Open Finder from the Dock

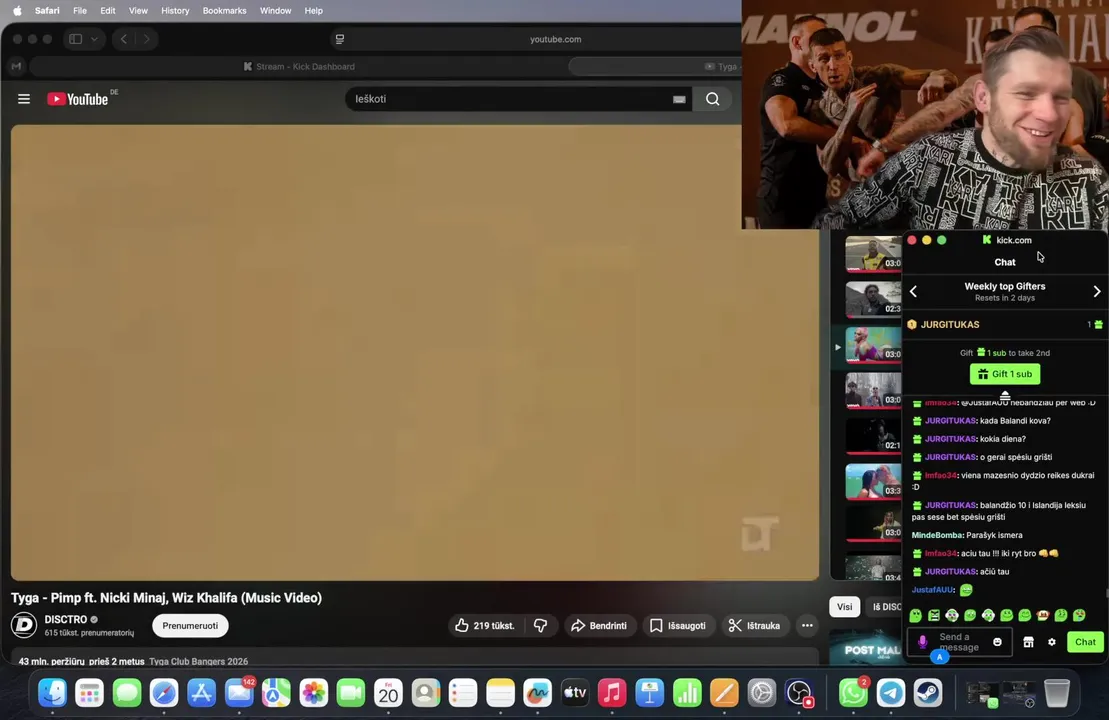52,693
